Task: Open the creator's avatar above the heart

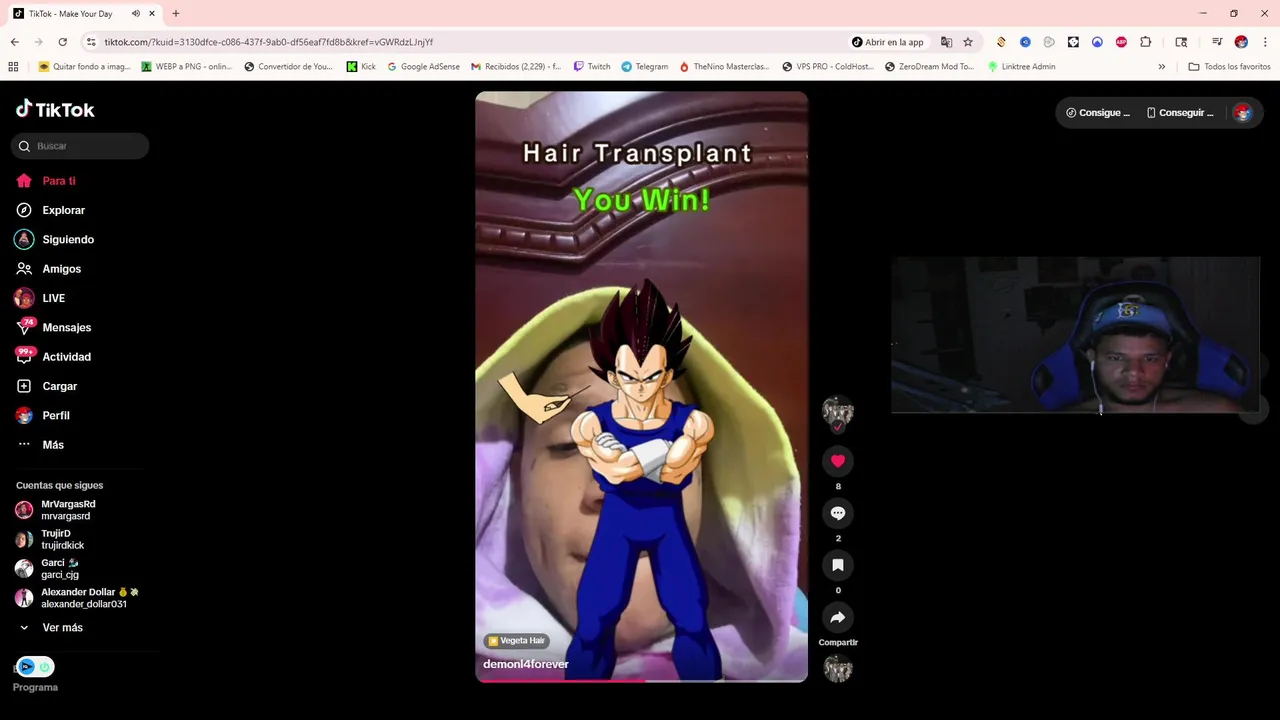Action: click(838, 412)
